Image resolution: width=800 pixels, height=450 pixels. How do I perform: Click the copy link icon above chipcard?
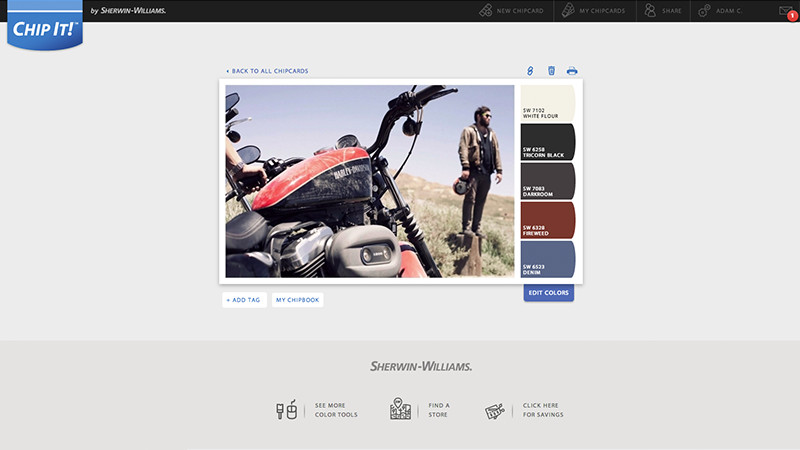(530, 71)
